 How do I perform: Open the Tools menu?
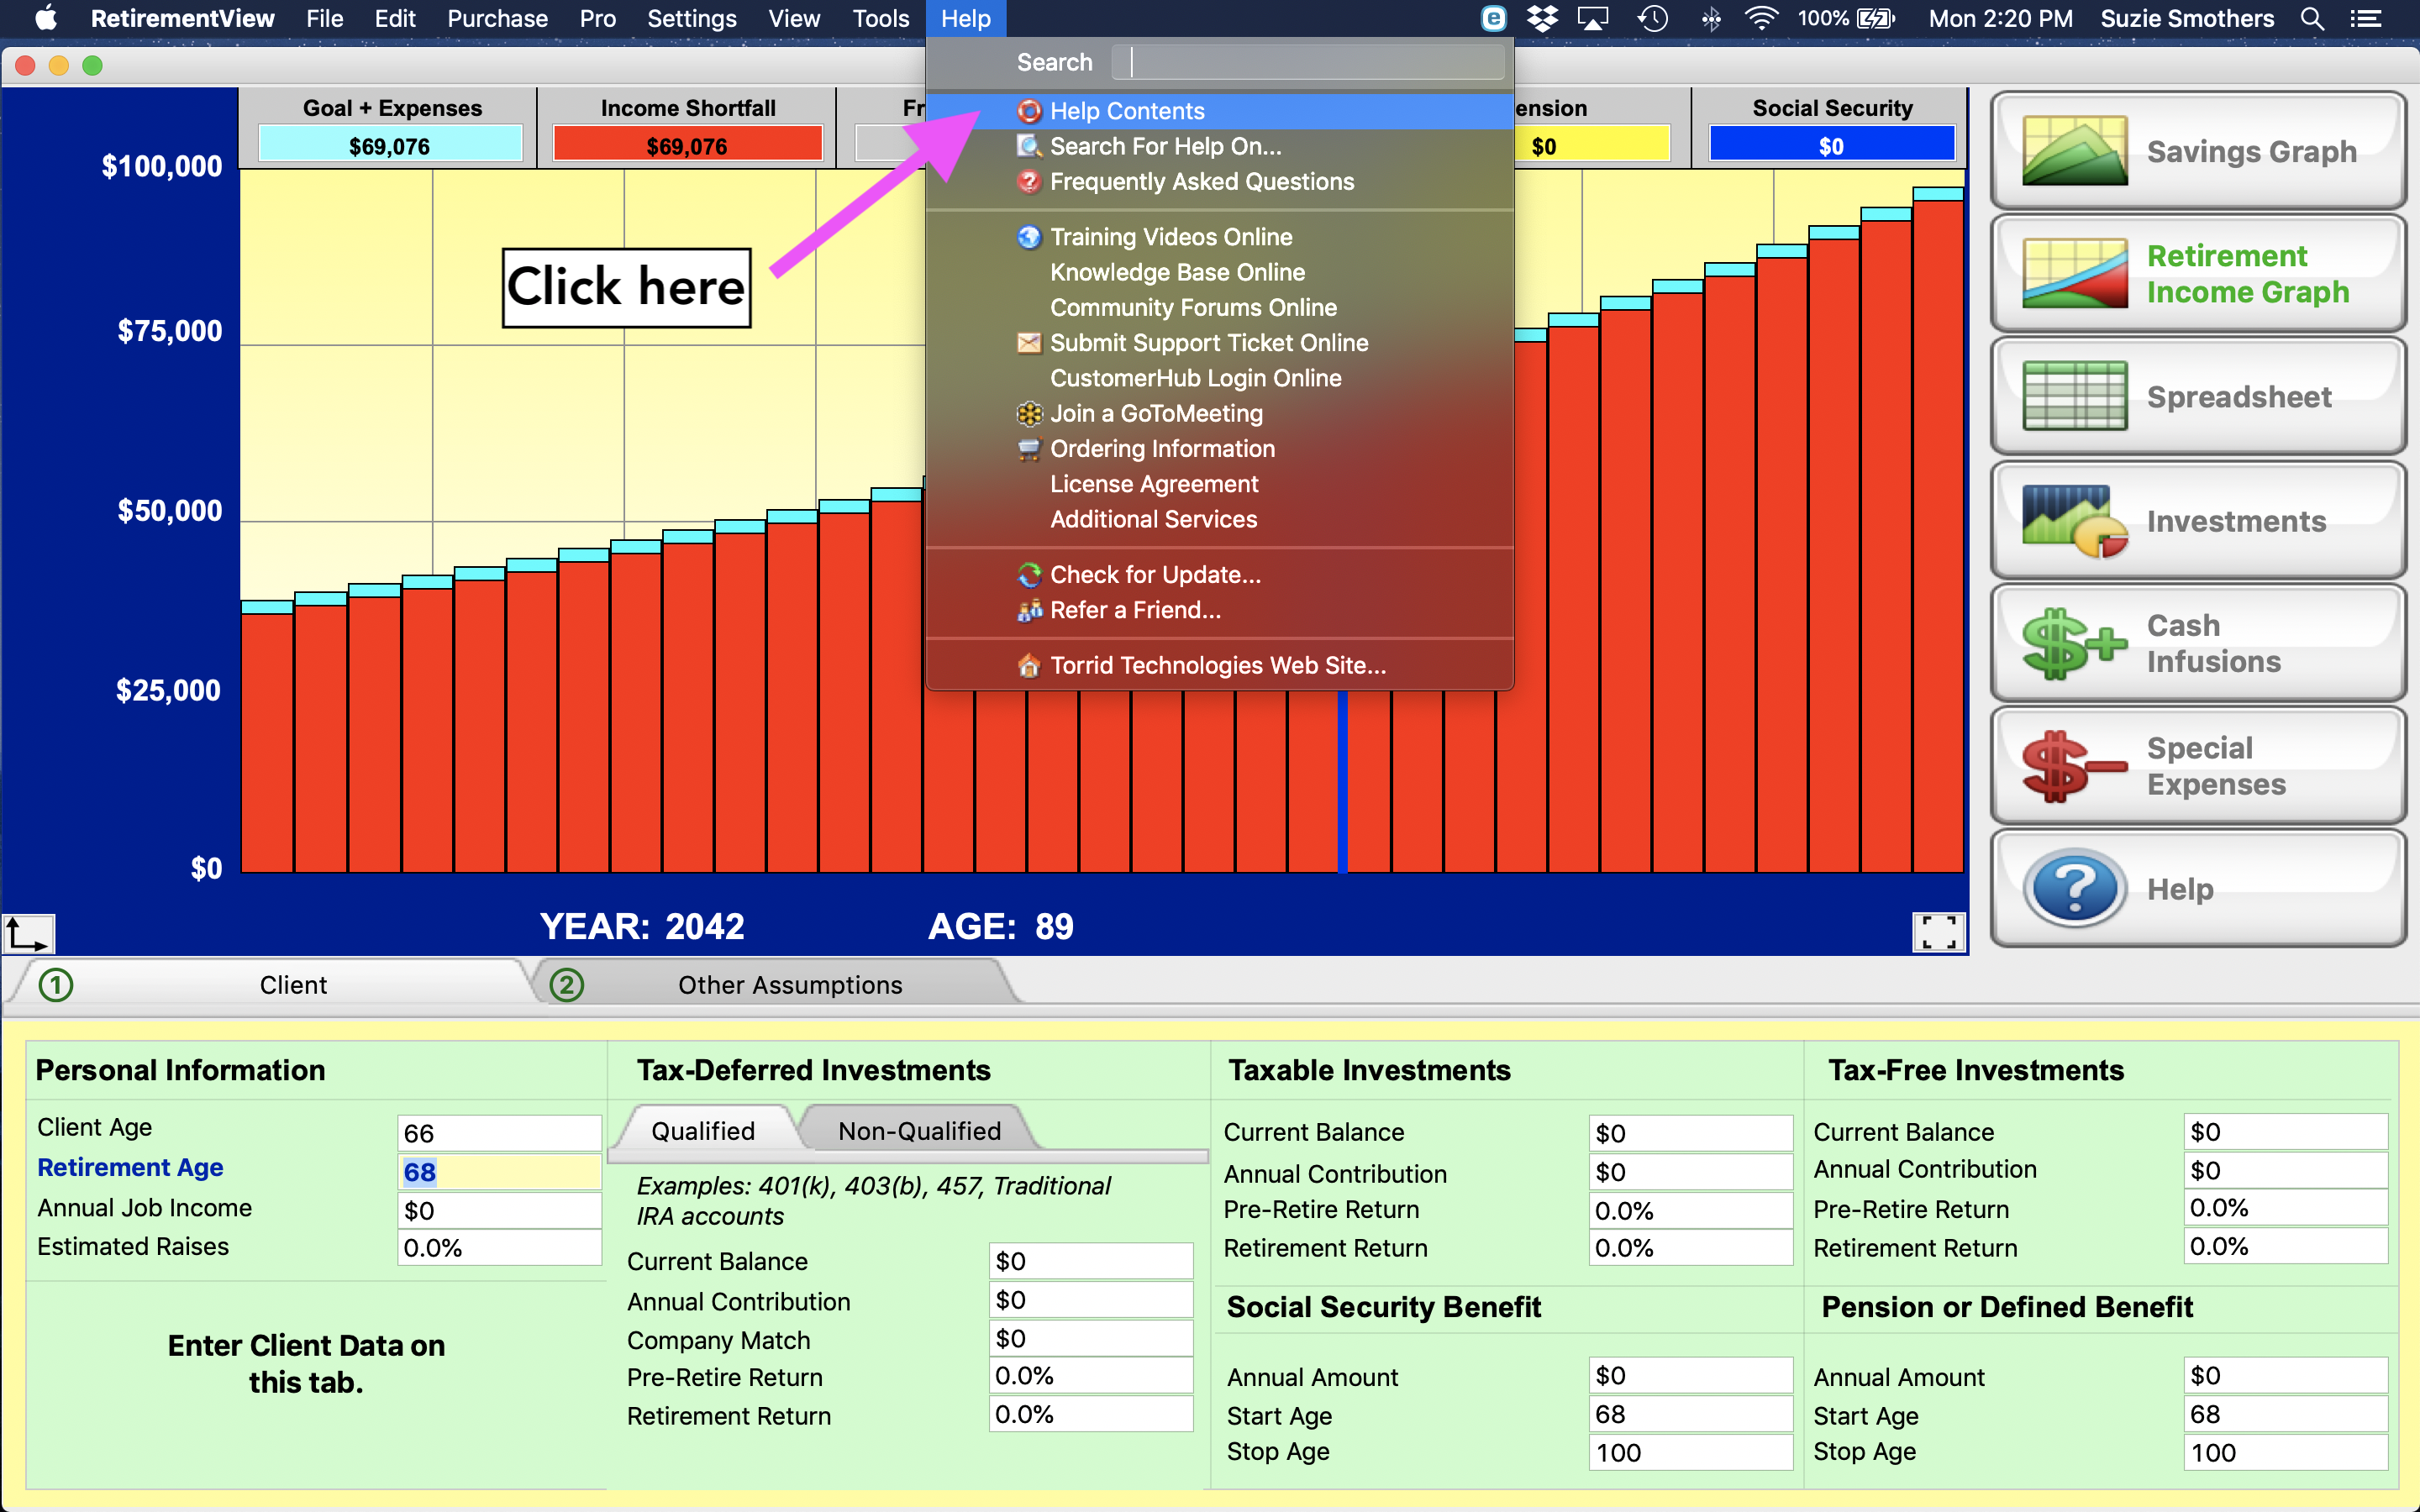880,18
